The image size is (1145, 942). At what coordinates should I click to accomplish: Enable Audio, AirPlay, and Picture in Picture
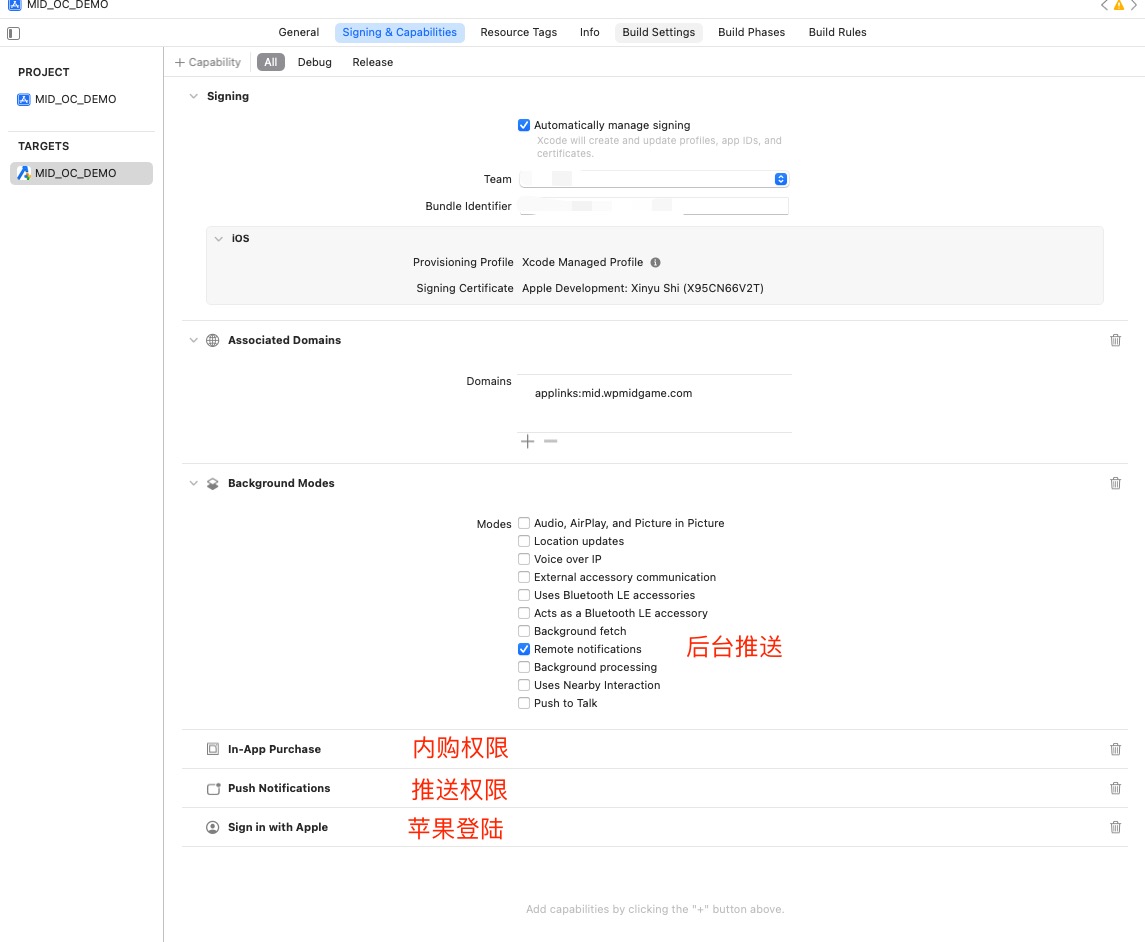pos(524,523)
